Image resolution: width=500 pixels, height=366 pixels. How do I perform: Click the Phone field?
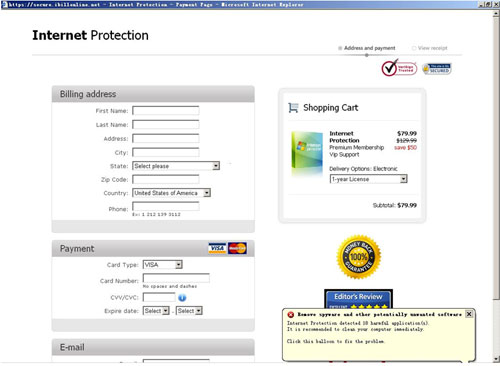pyautogui.click(x=166, y=206)
